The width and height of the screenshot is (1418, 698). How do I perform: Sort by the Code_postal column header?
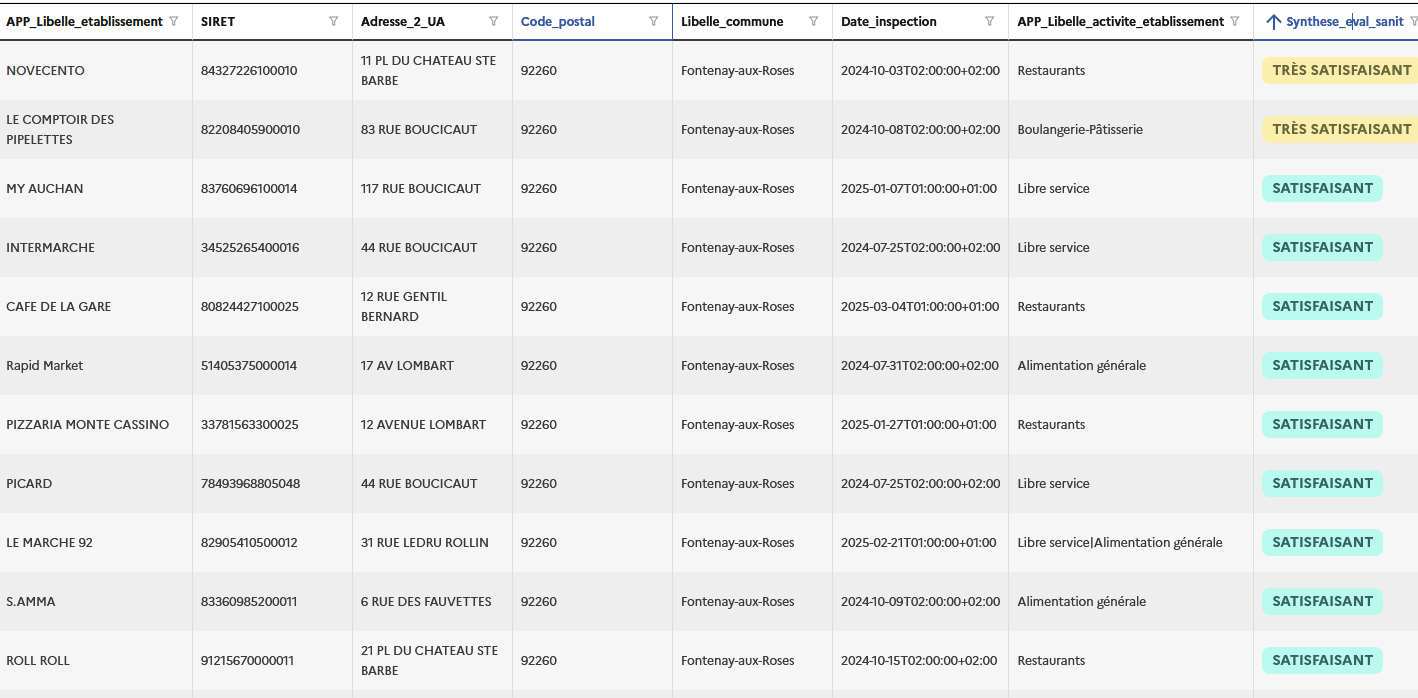pos(558,21)
